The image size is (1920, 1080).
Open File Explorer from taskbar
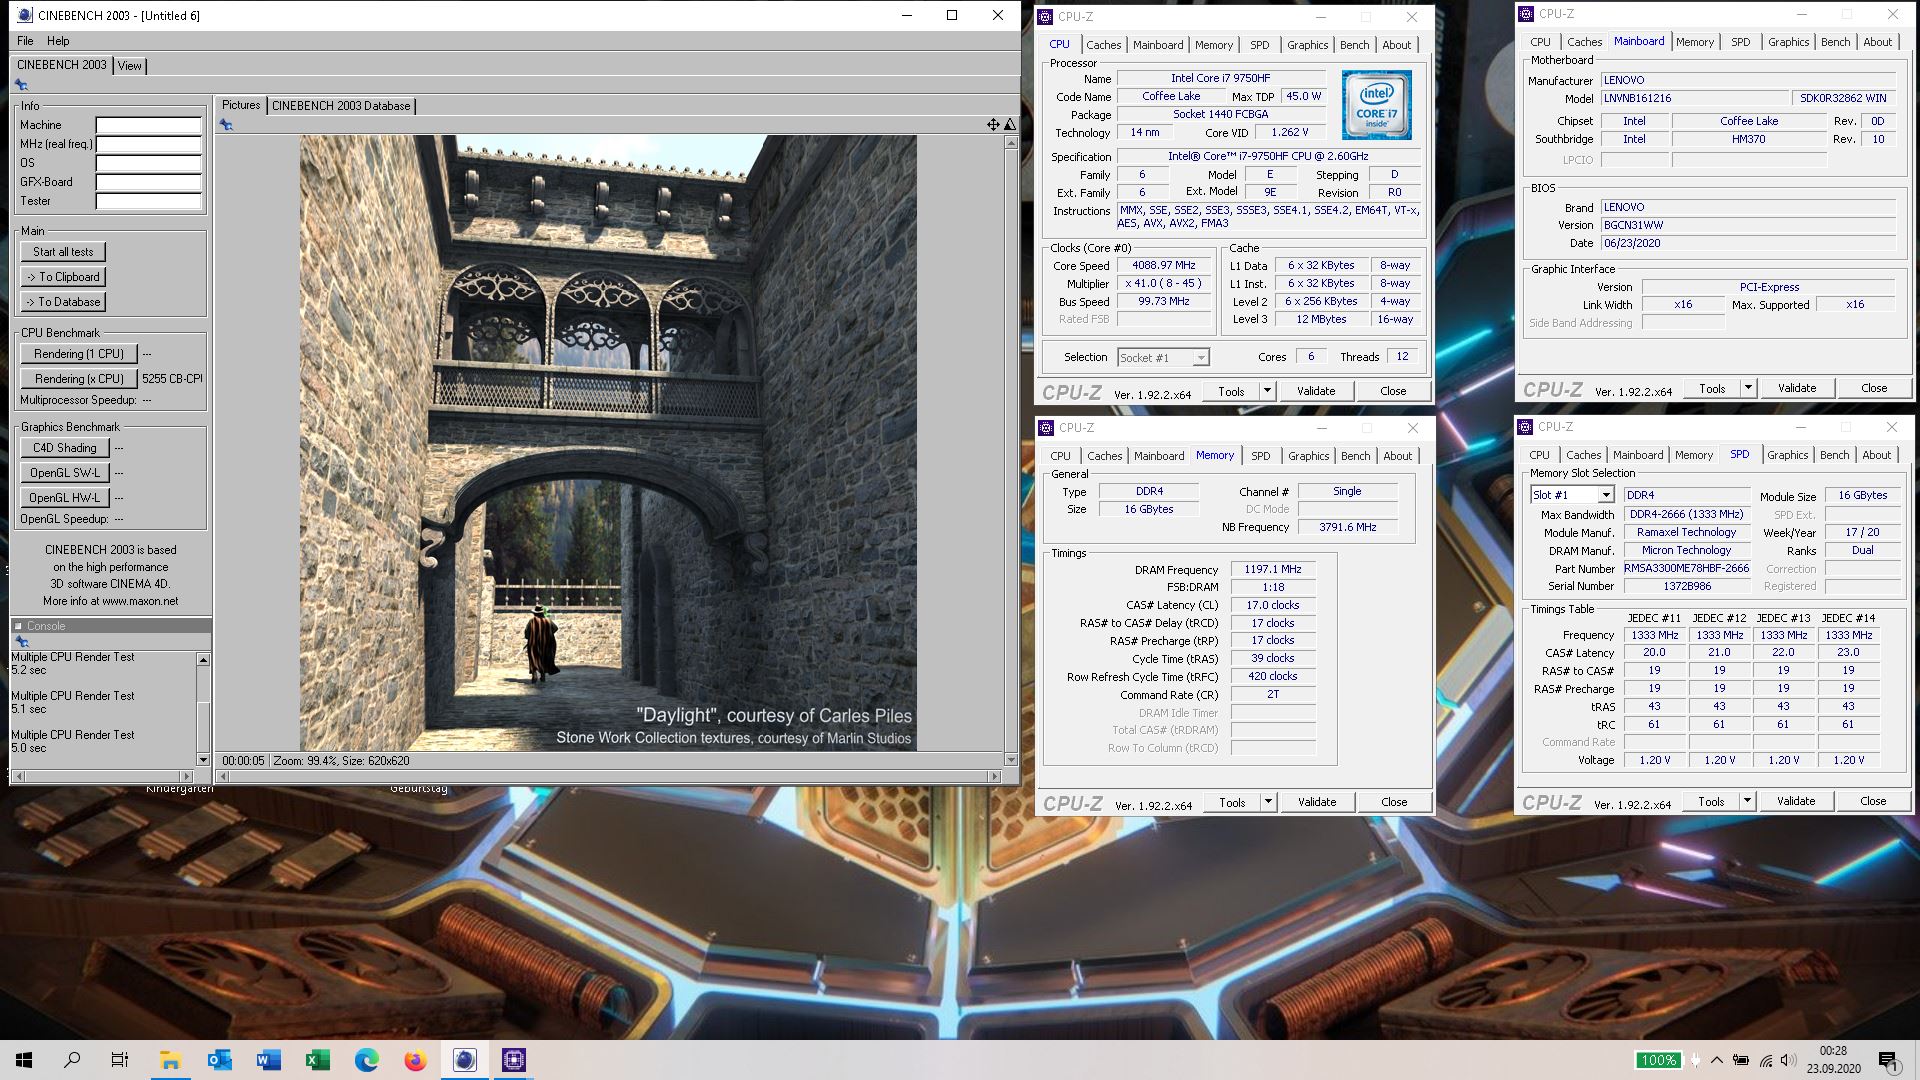[x=170, y=1060]
